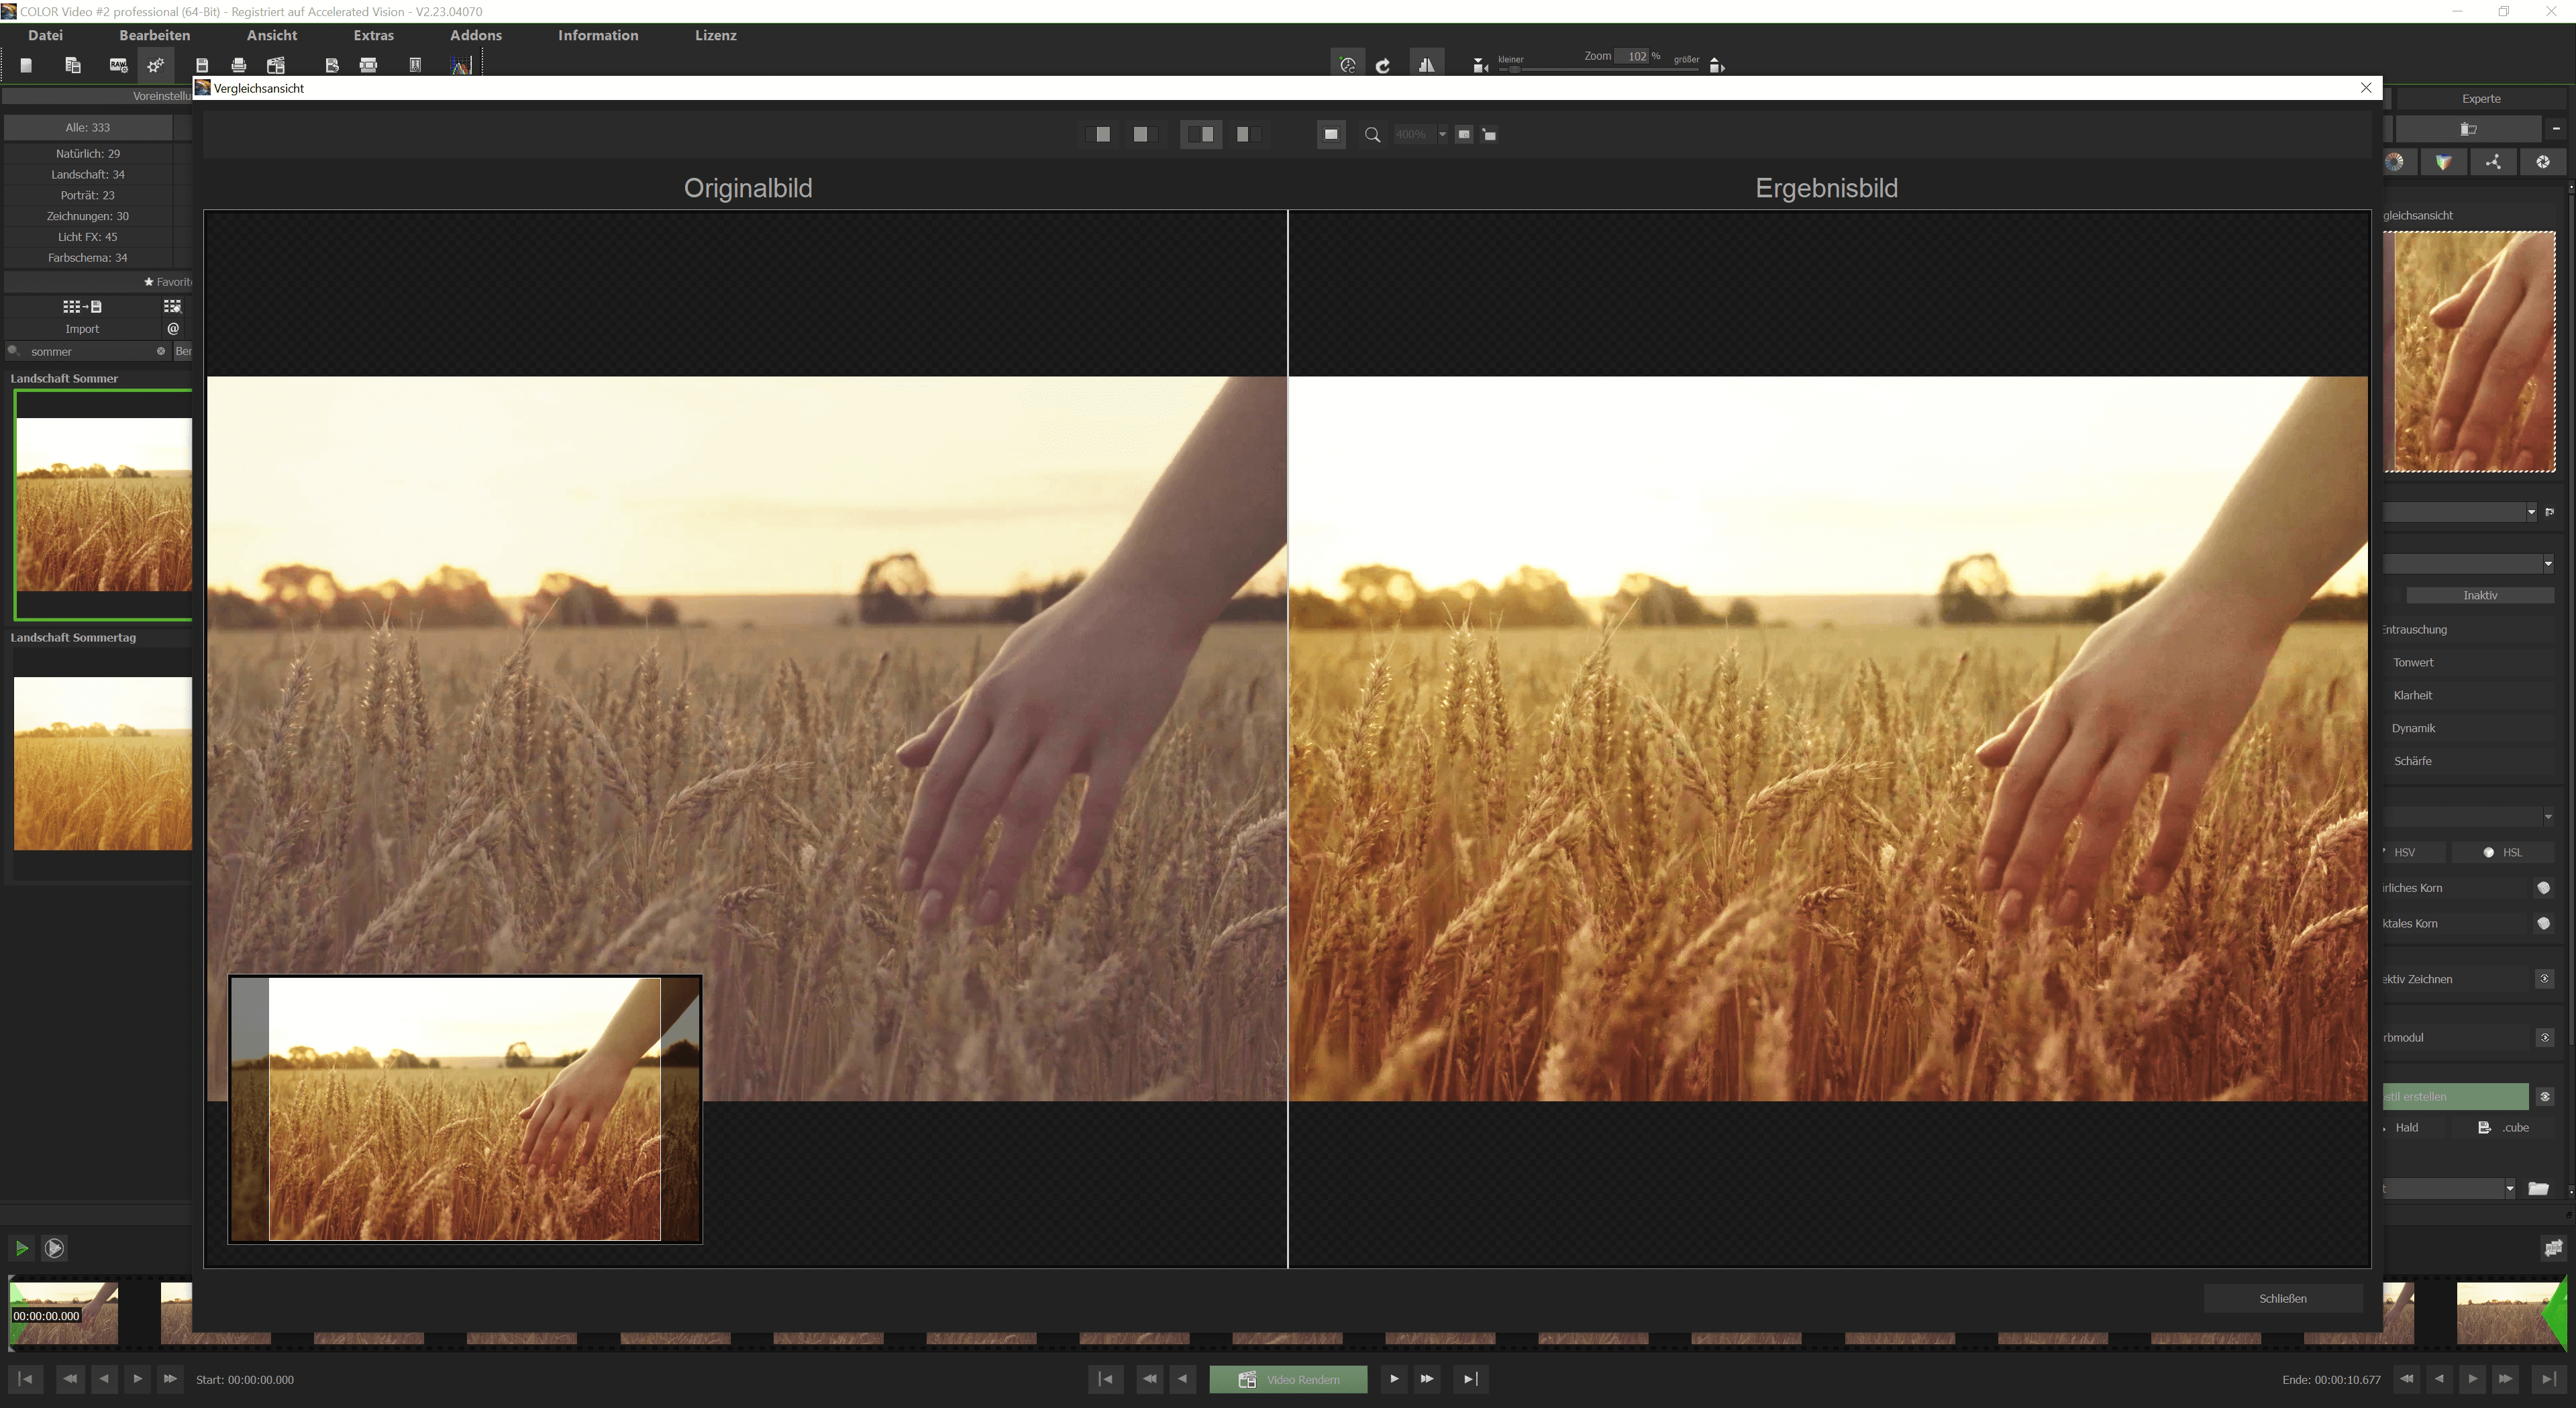Toggle the side-by-side comparison layout
The image size is (2576, 1408).
point(1202,134)
